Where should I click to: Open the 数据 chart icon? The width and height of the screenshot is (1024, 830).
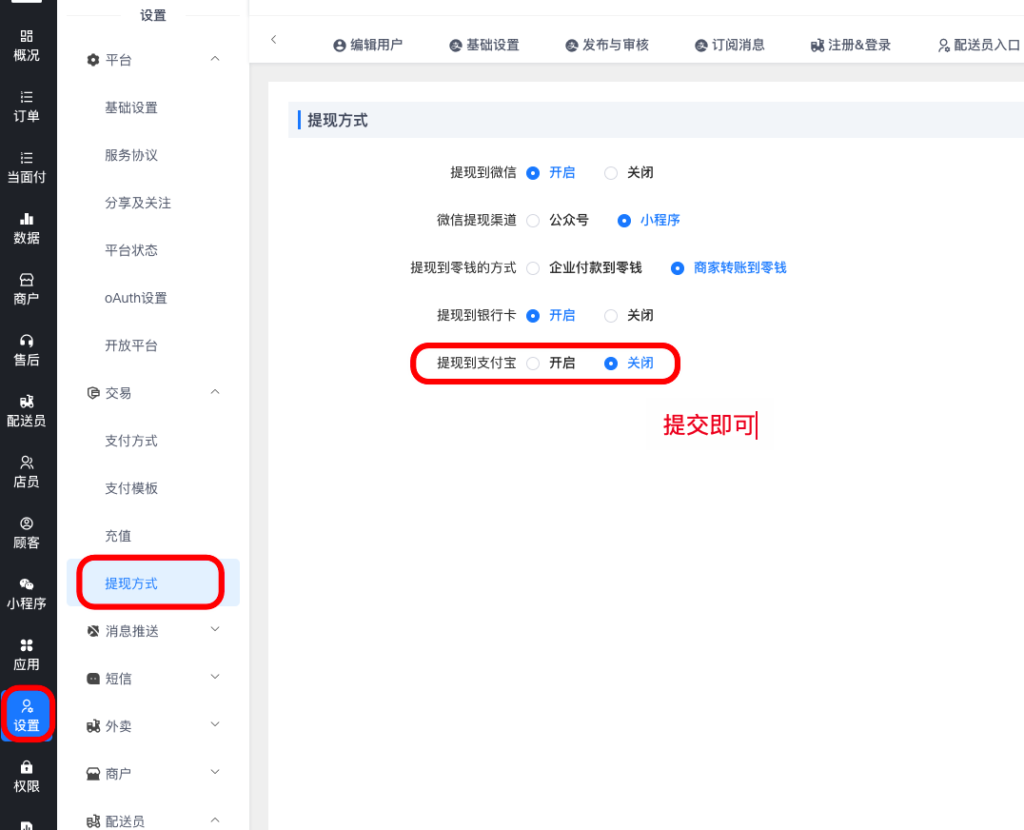pos(27,219)
